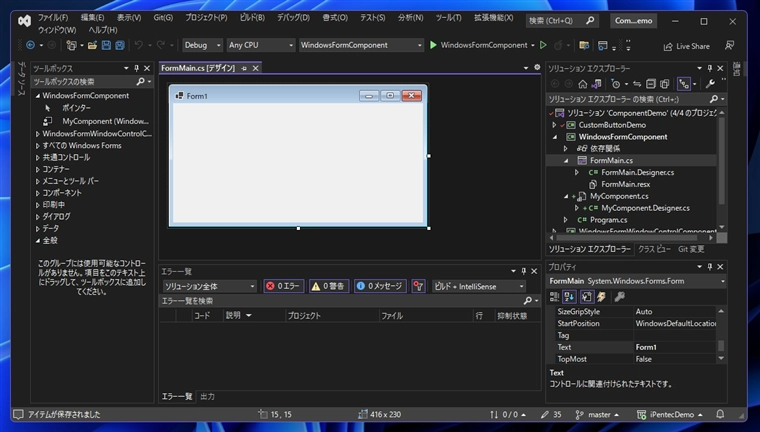Screen dimensions: 760x432
Task: Expand the CustomButtonDemo project node
Action: (x=554, y=125)
